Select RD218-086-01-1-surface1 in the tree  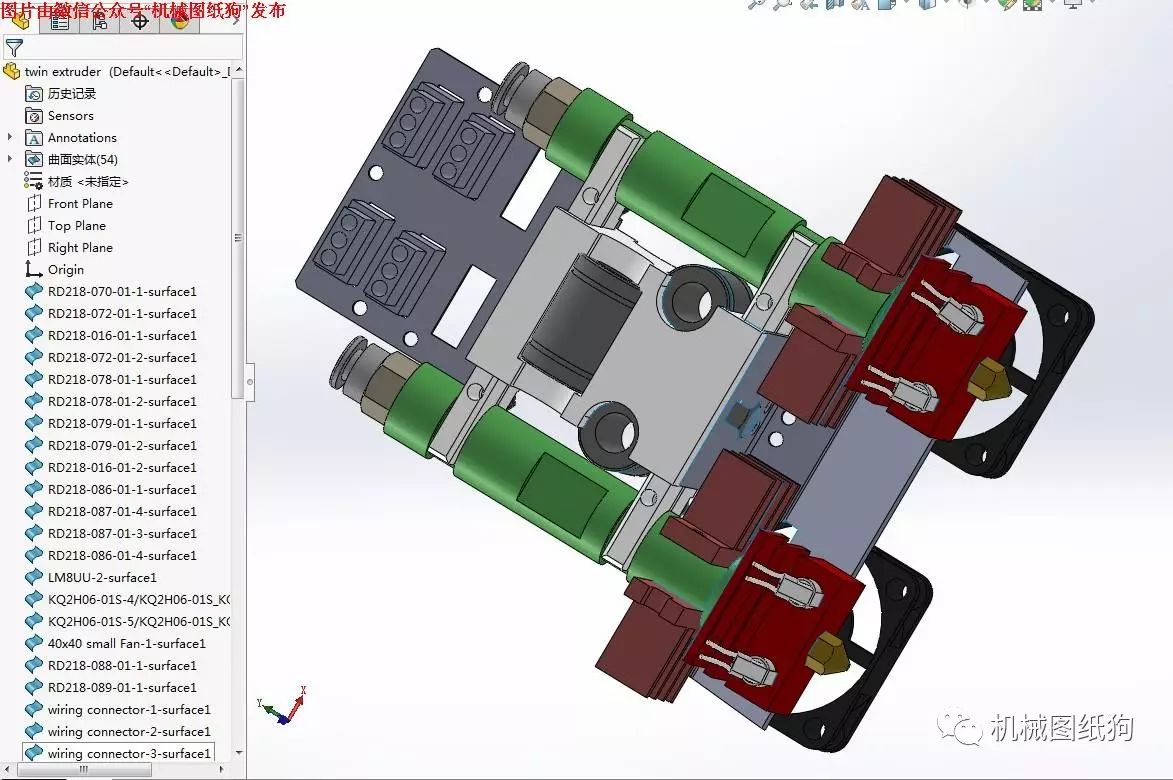122,490
